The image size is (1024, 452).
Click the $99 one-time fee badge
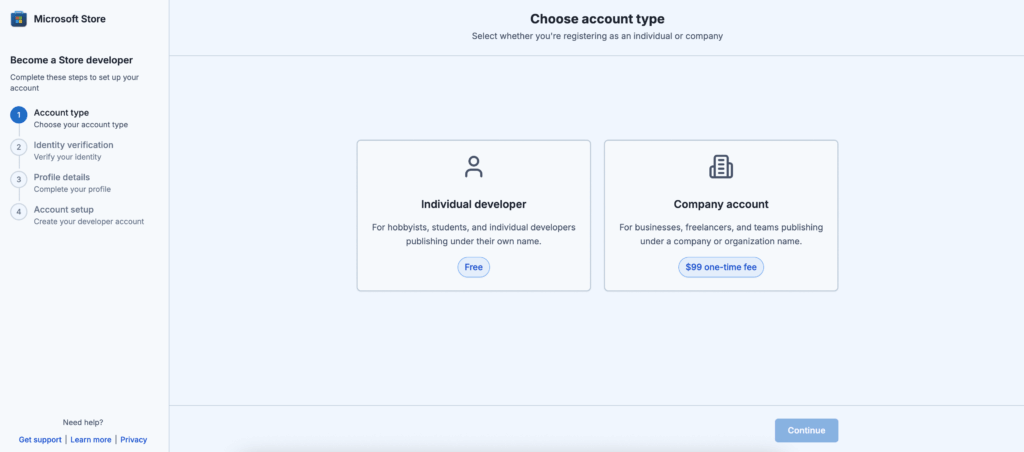point(721,267)
